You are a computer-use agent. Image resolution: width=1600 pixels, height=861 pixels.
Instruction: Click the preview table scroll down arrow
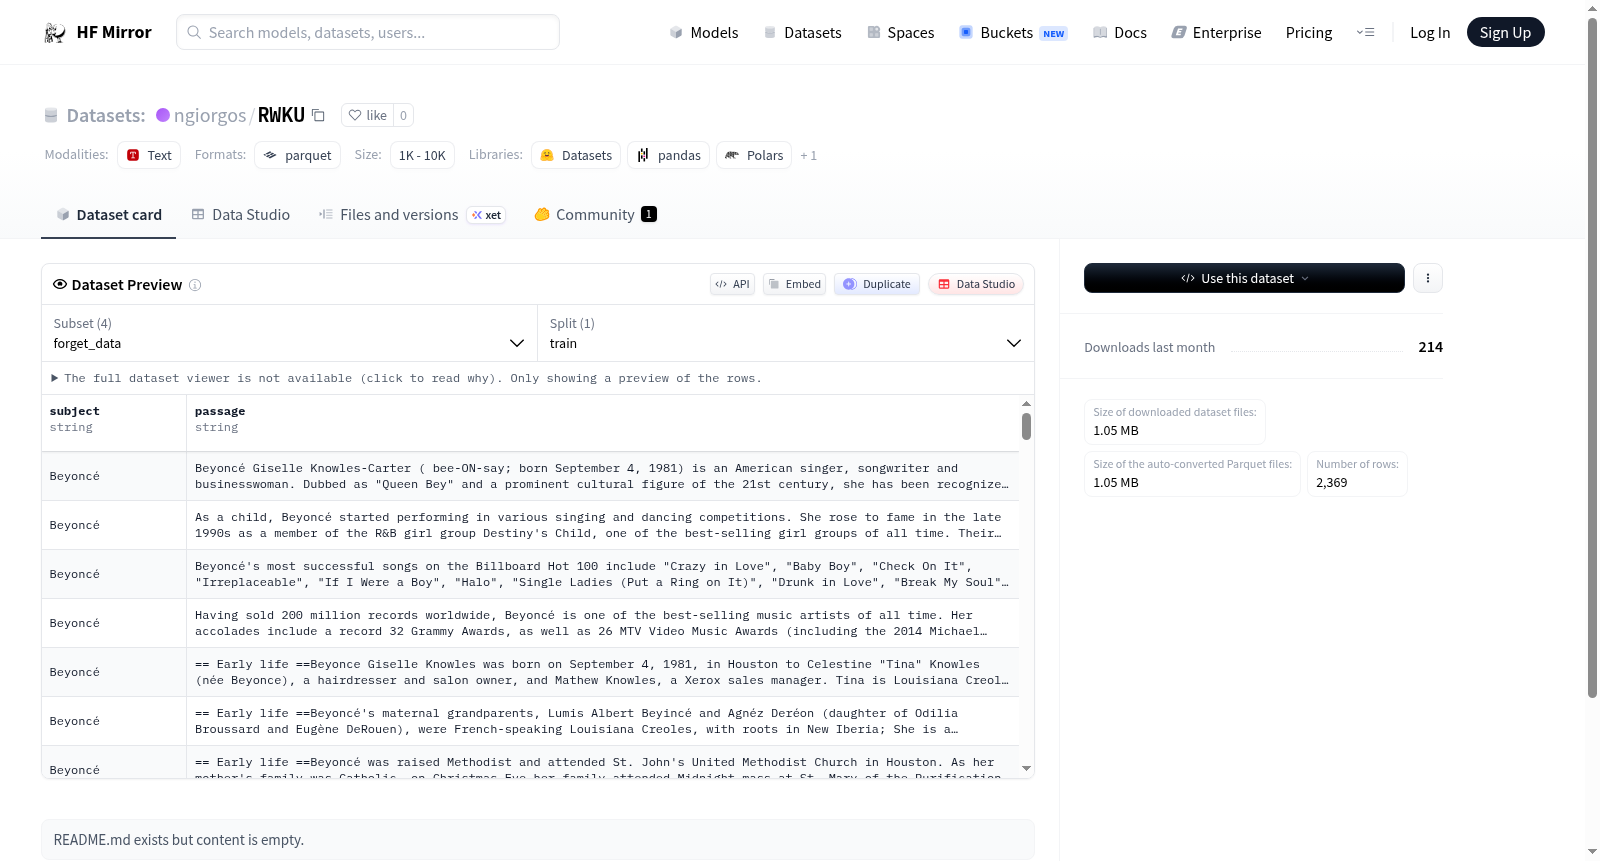[1026, 768]
